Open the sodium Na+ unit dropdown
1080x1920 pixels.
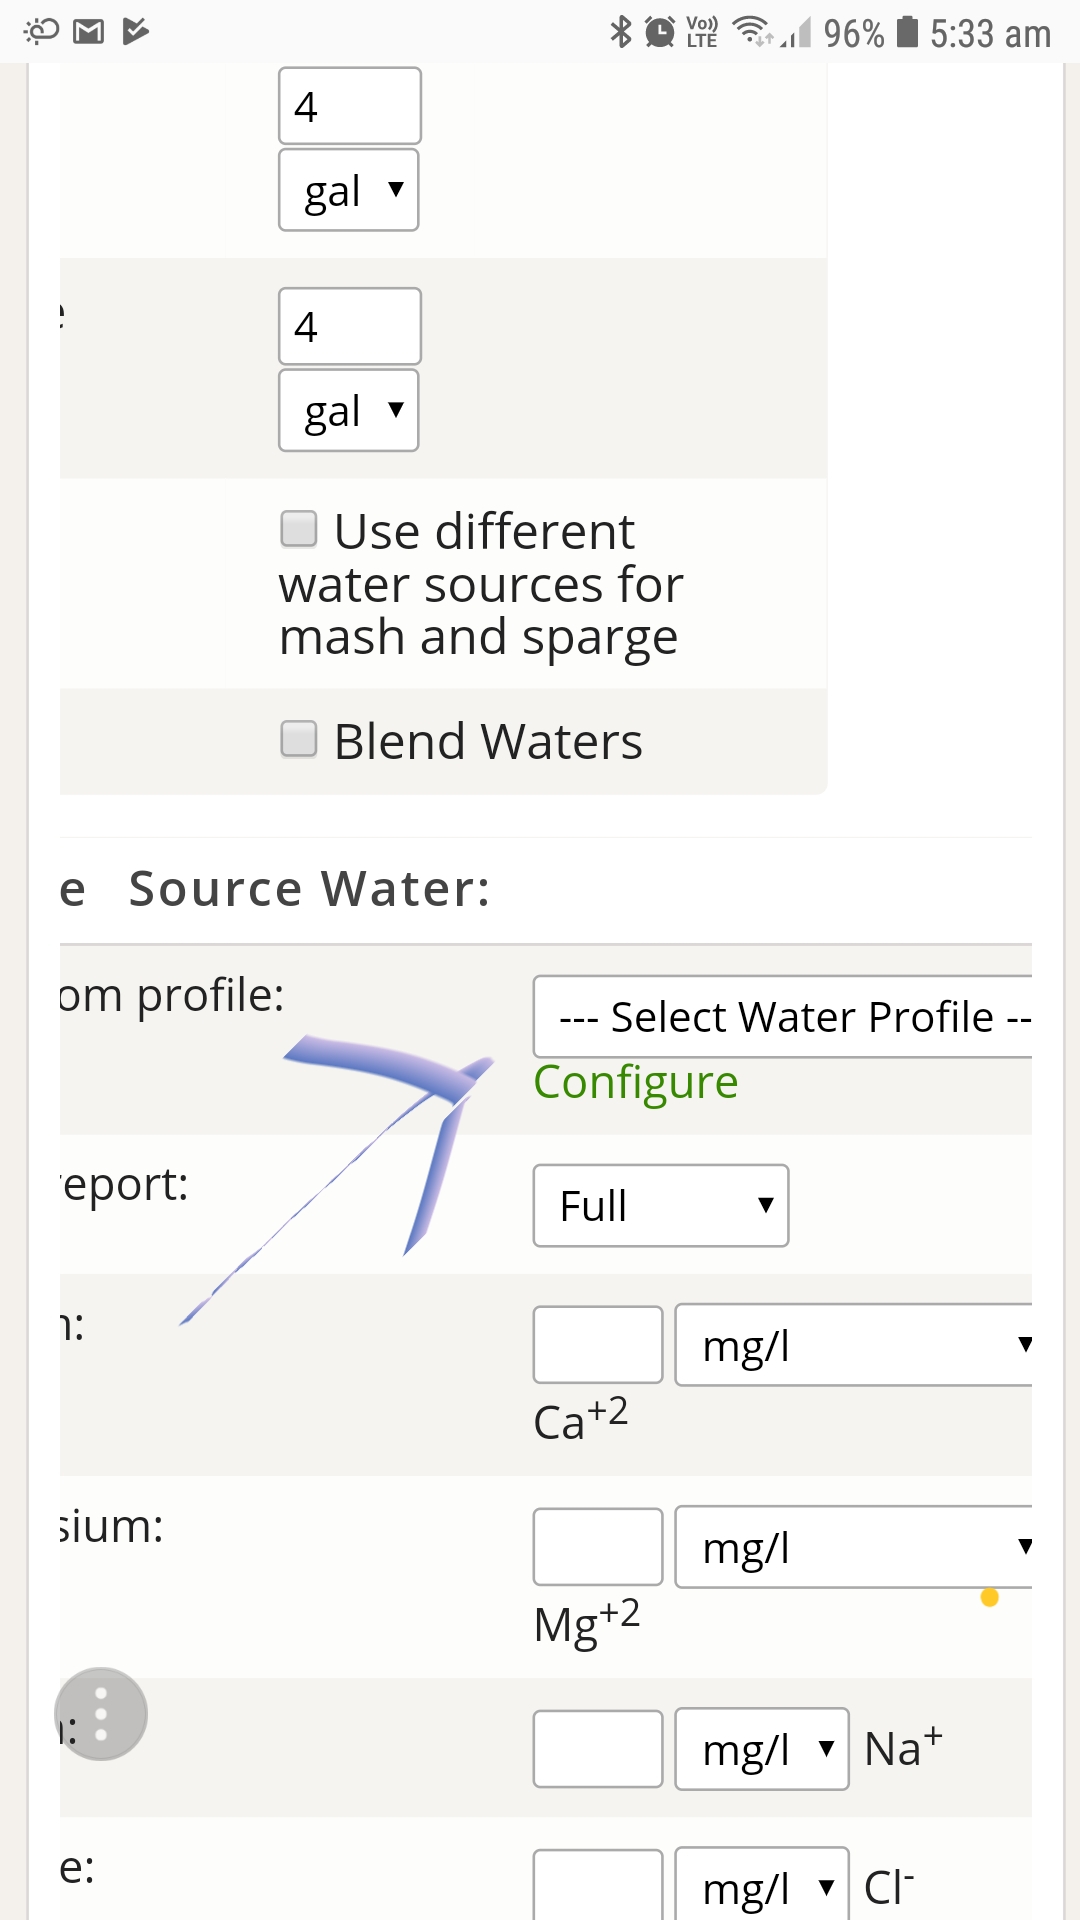pyautogui.click(x=762, y=1749)
